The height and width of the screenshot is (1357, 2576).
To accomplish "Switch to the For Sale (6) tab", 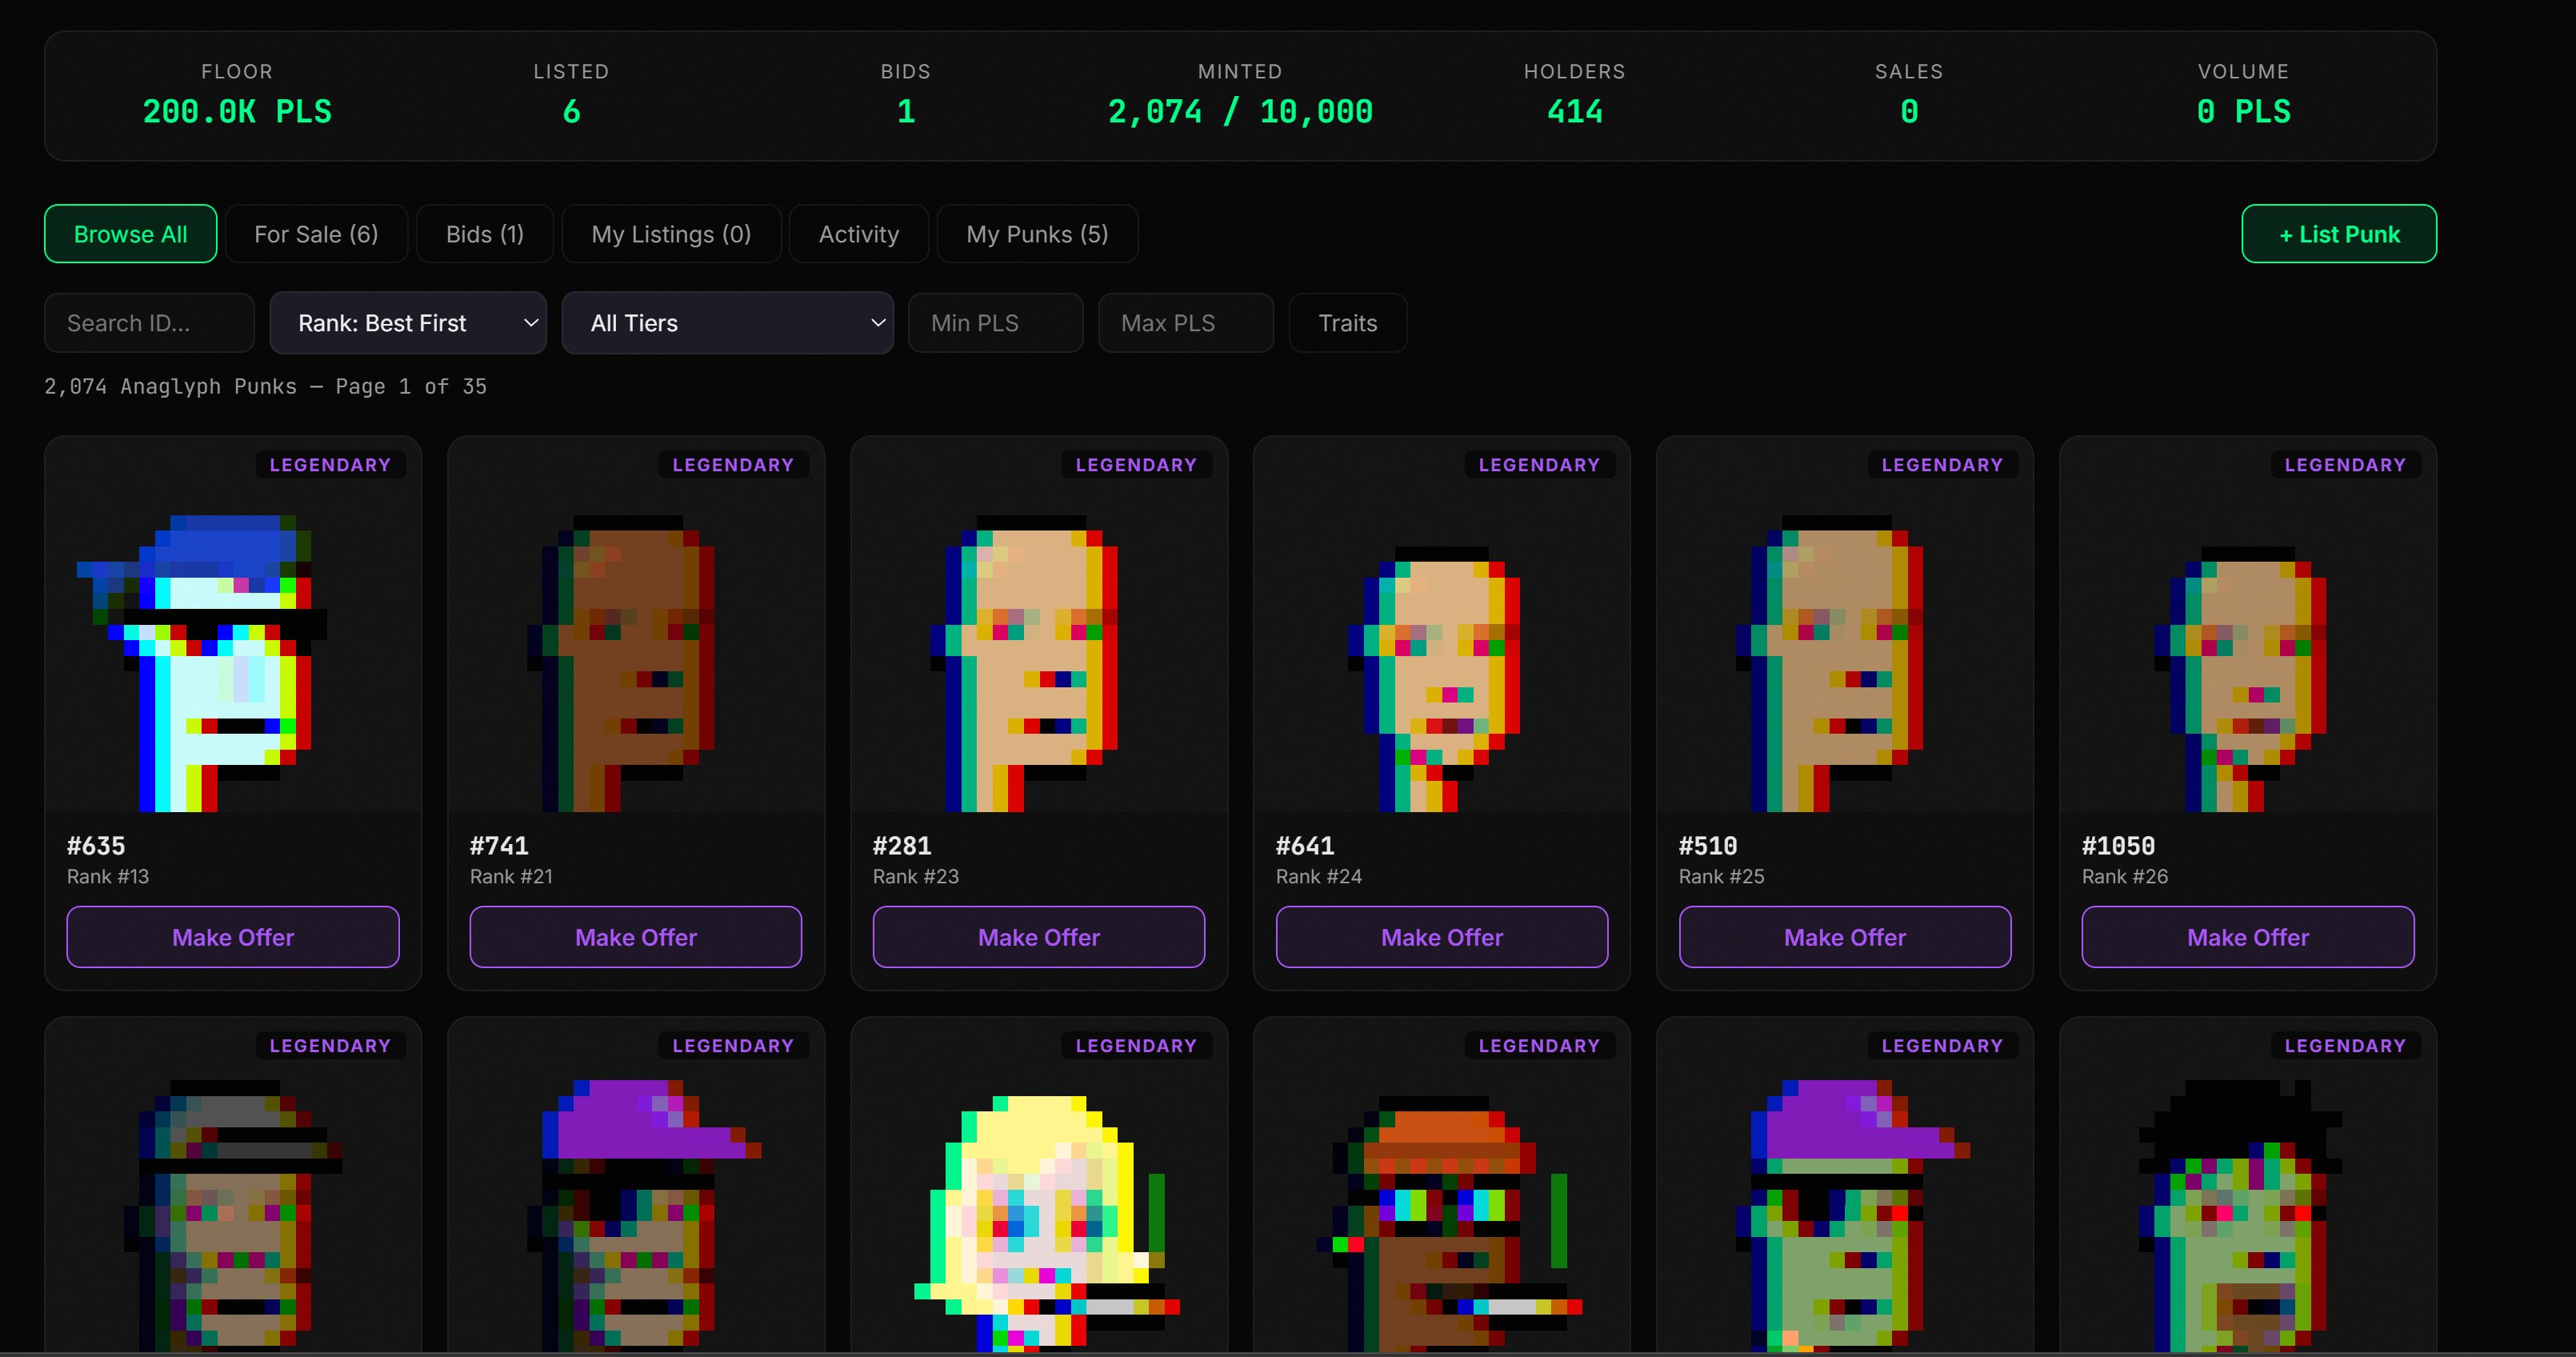I will point(316,234).
